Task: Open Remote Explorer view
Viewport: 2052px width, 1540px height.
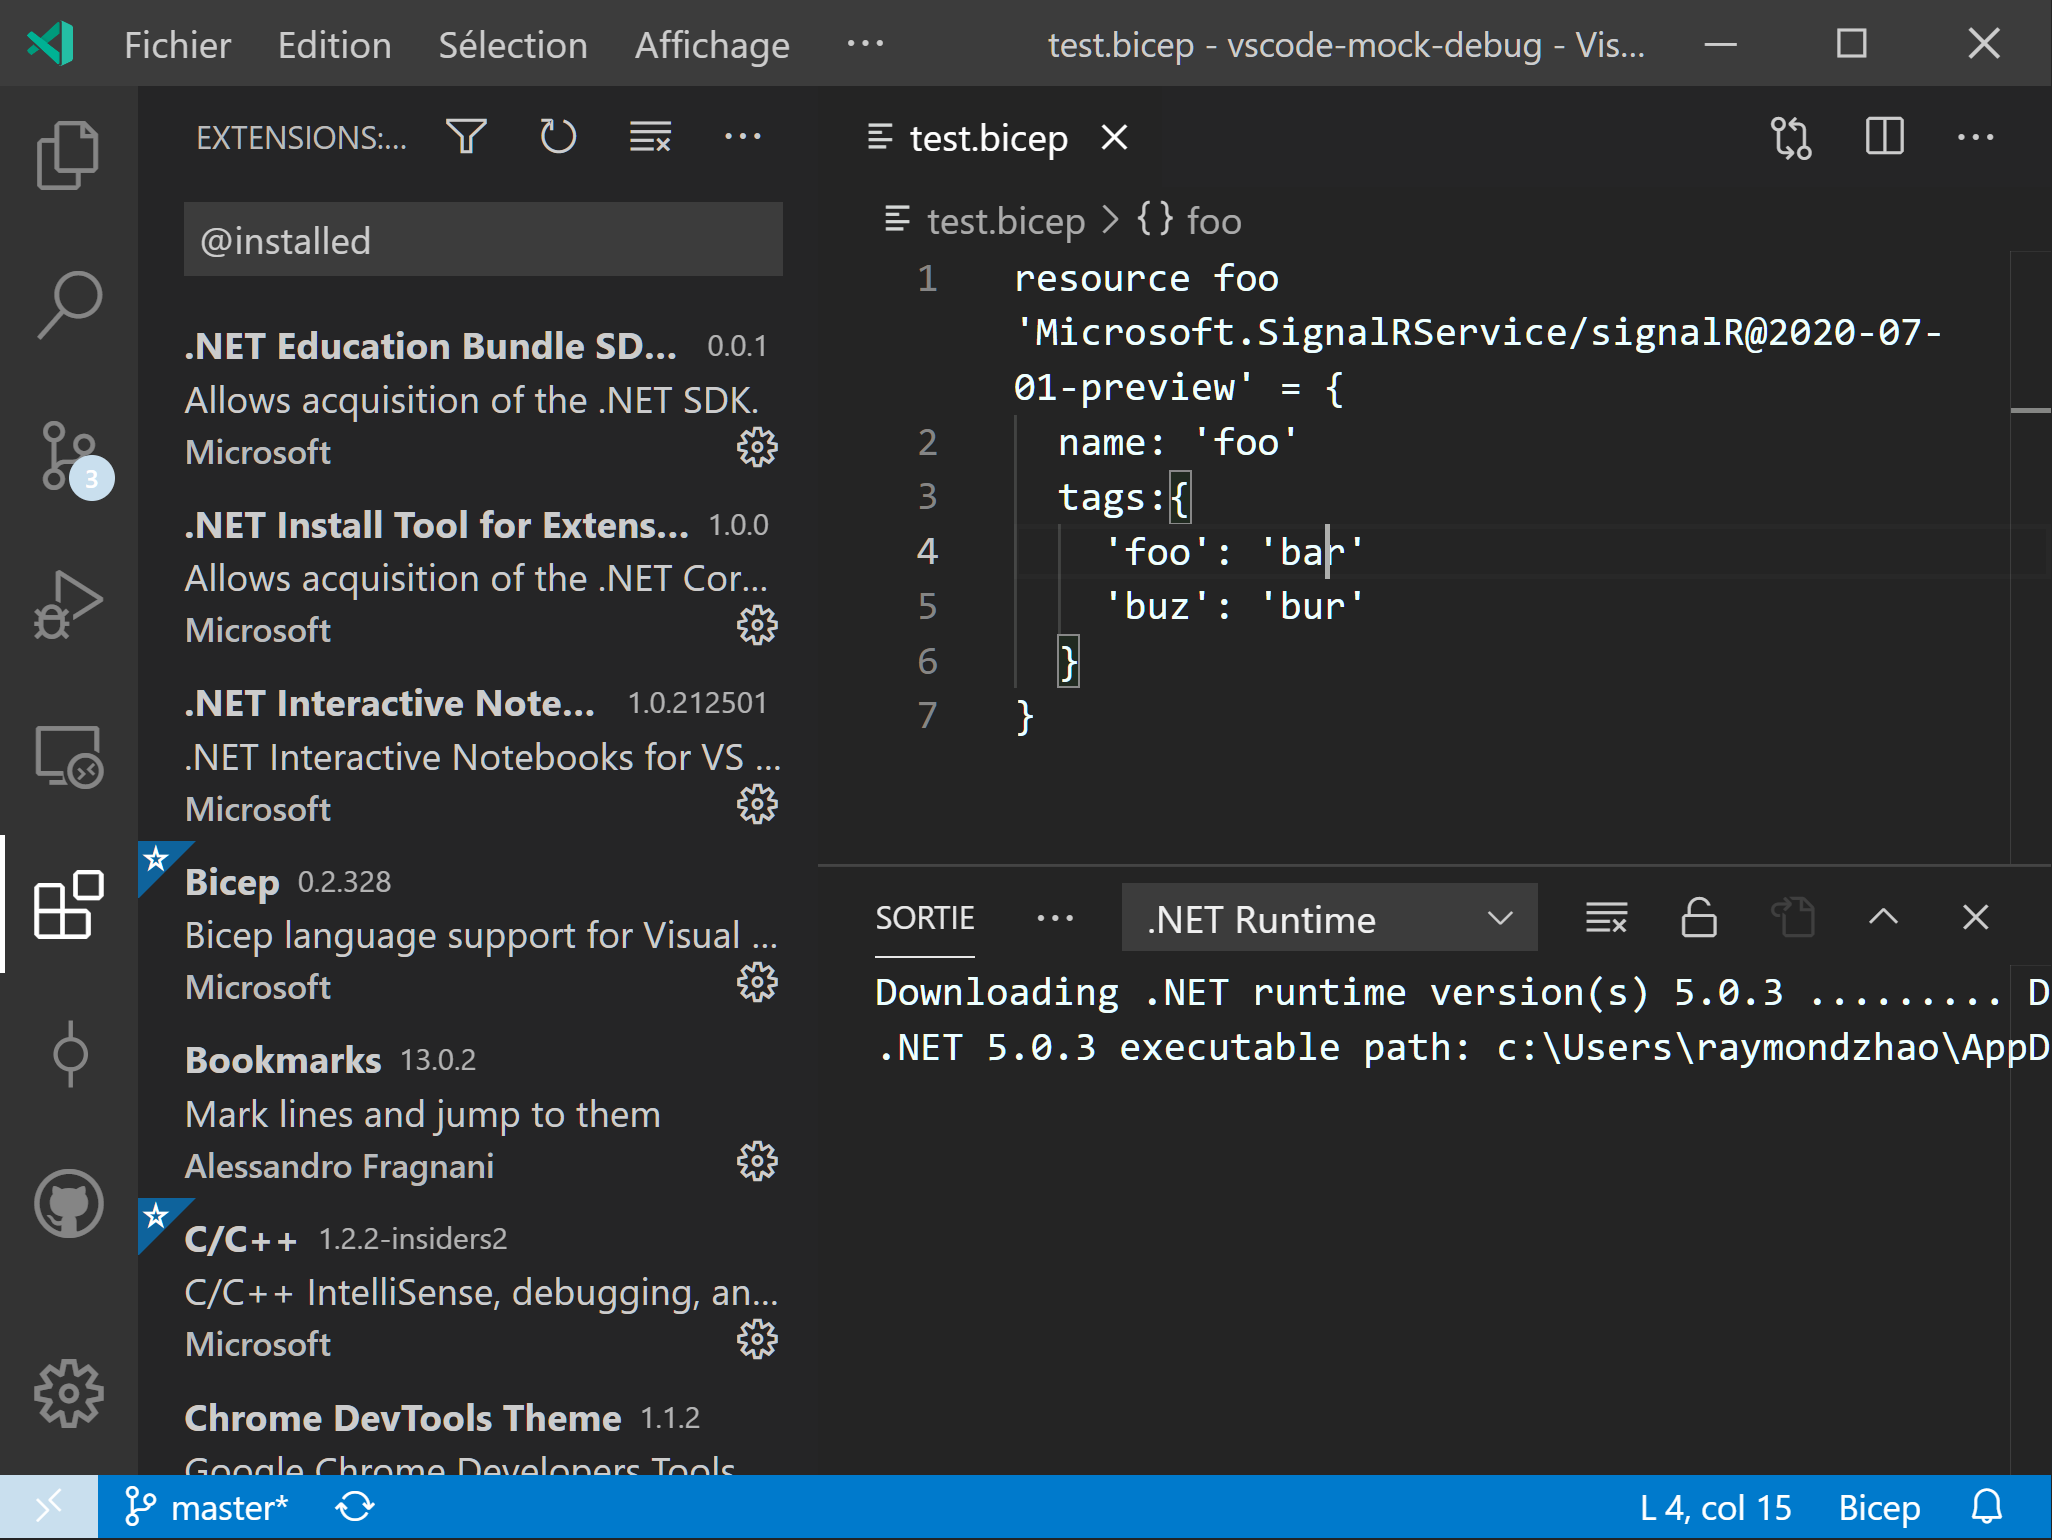Action: (68, 756)
